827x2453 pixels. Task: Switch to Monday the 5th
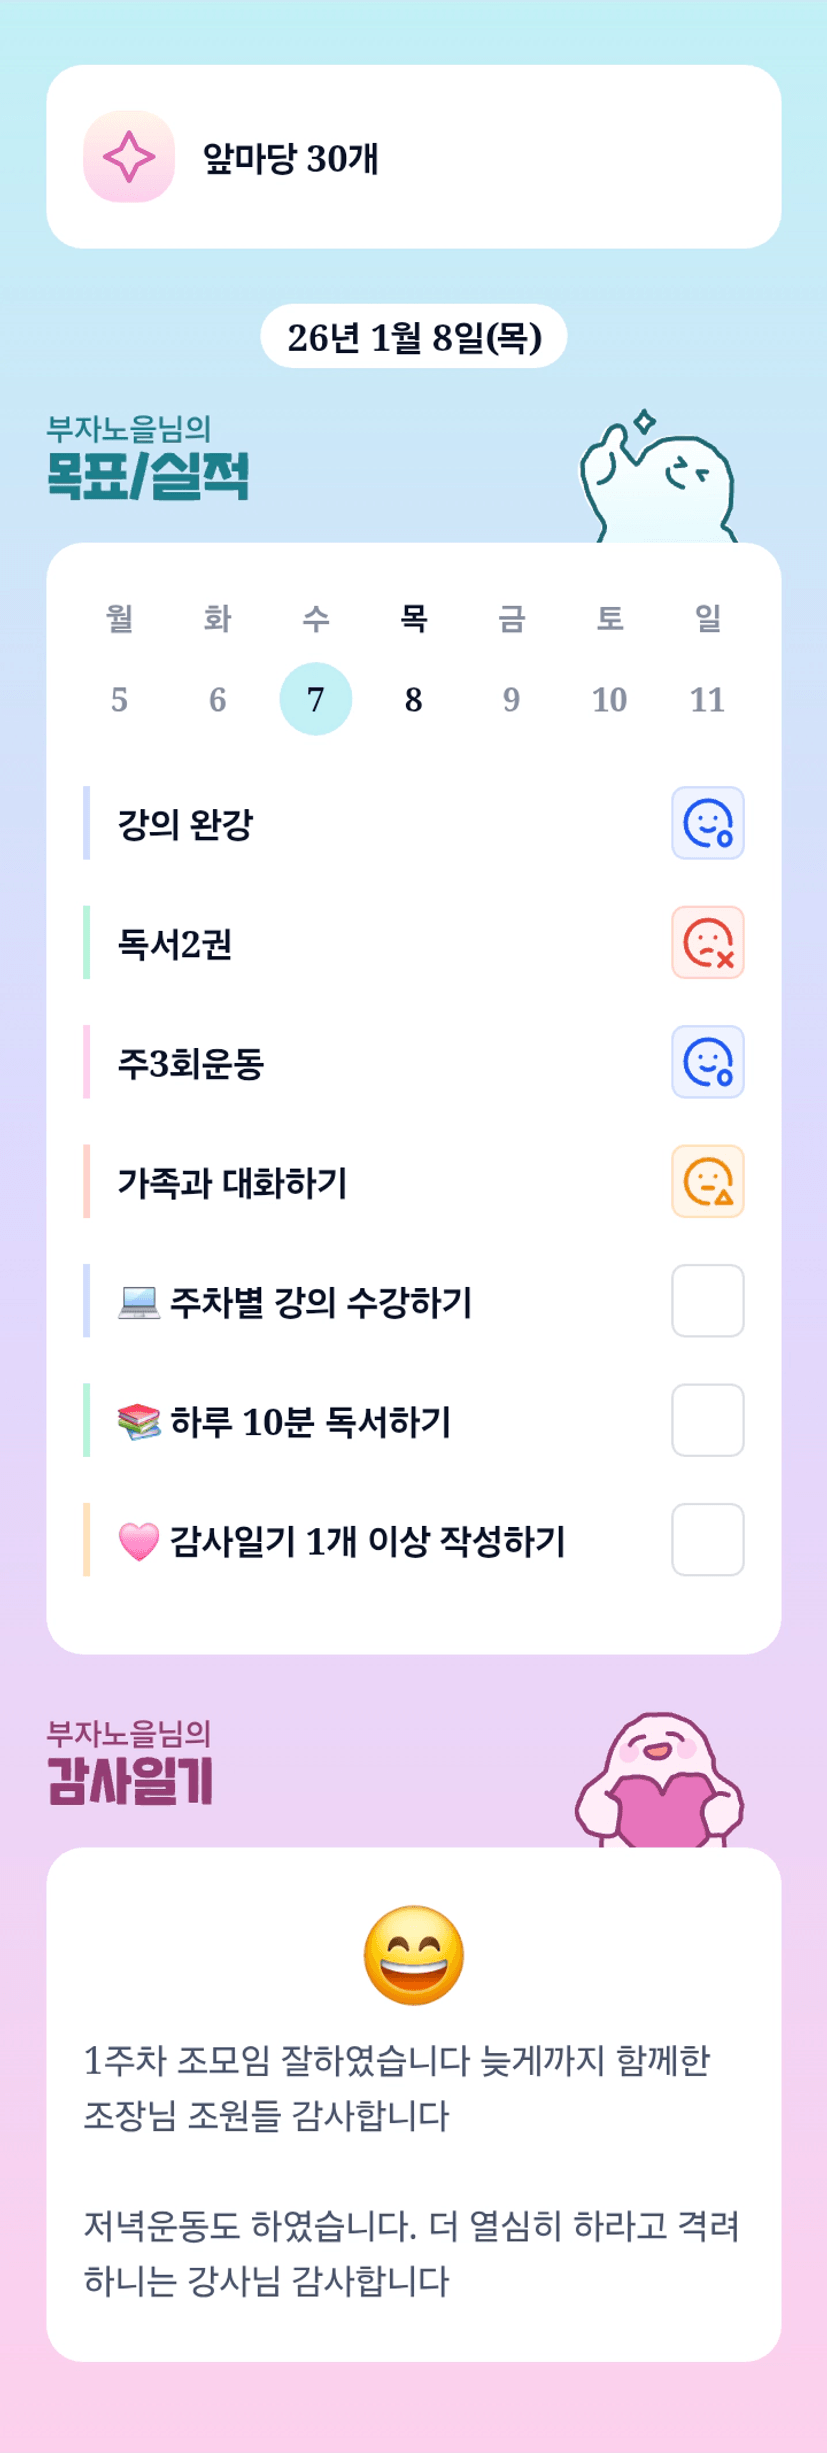click(119, 699)
